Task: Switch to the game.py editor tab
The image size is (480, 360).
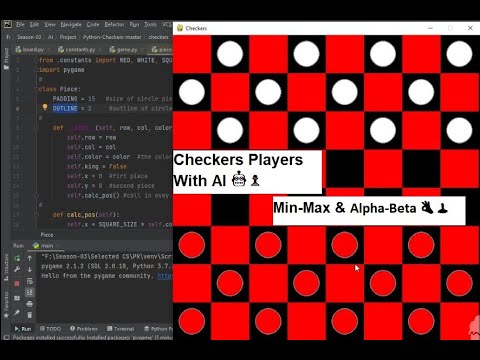Action: coord(127,50)
